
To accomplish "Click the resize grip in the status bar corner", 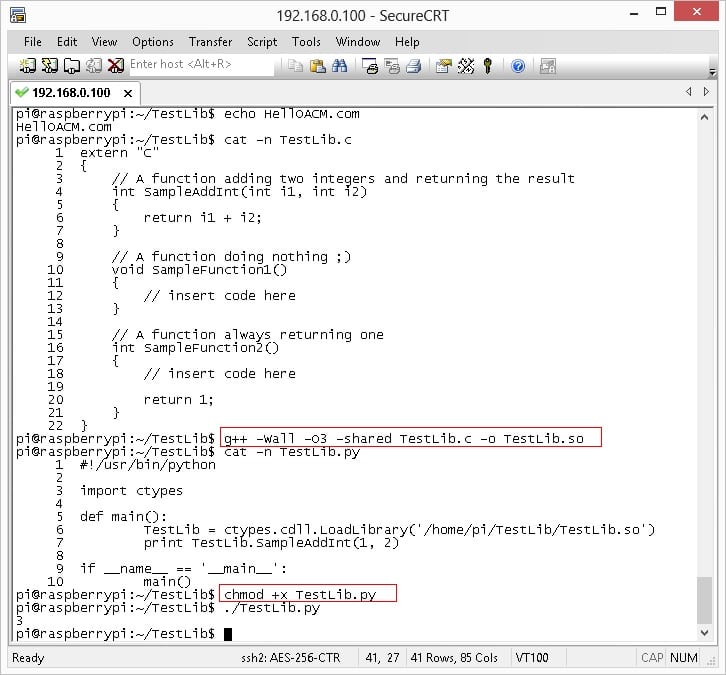I will pyautogui.click(x=711, y=662).
